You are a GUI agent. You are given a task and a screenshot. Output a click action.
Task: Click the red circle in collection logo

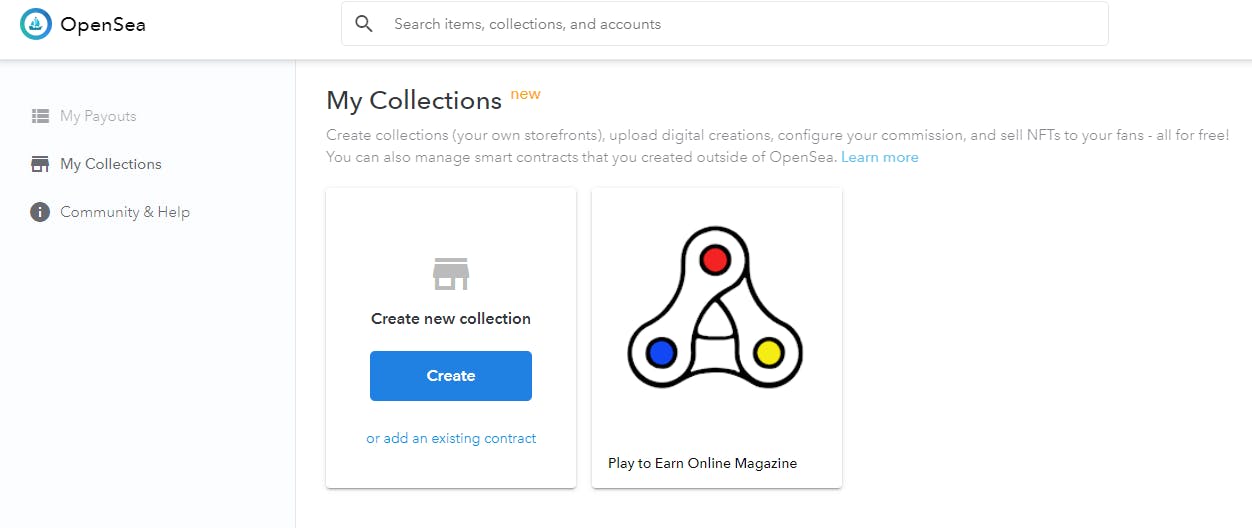[715, 260]
